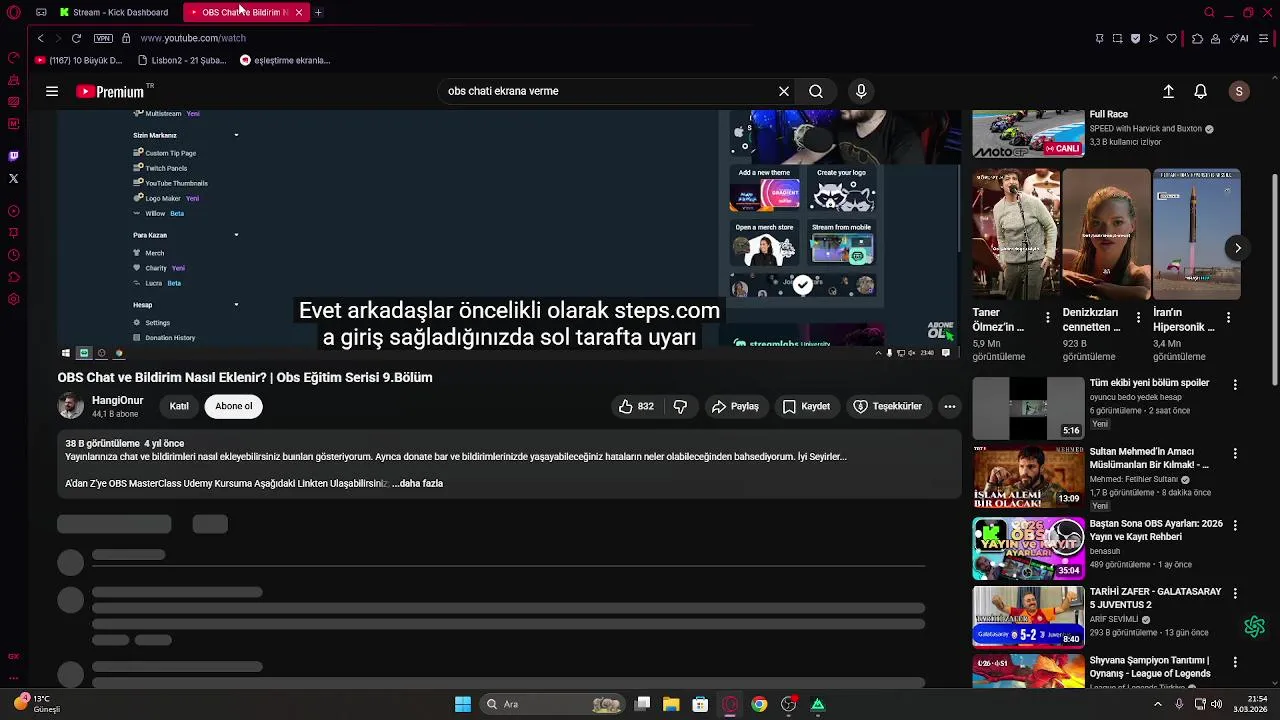Viewport: 1280px width, 720px height.
Task: Open bookmark (1167) 10 Büyük D...
Action: click(79, 60)
